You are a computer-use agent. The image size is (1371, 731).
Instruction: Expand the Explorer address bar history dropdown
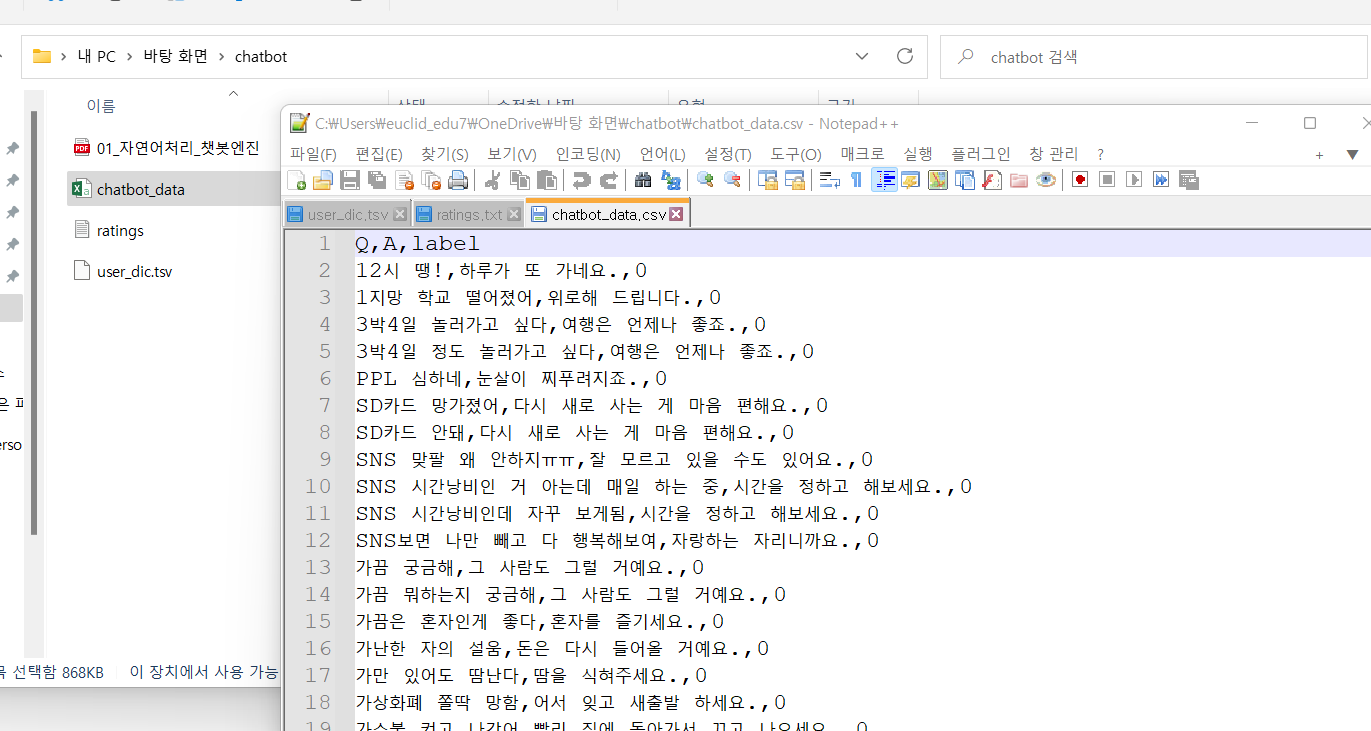click(x=862, y=56)
